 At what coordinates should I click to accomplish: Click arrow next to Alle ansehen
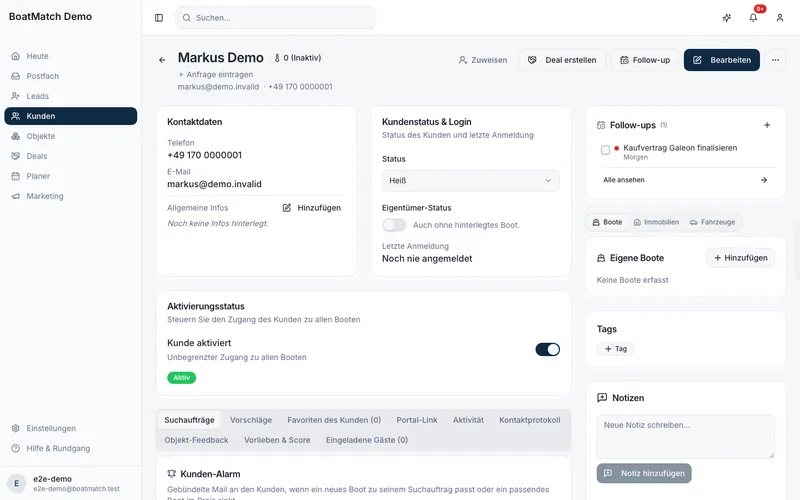pyautogui.click(x=764, y=180)
